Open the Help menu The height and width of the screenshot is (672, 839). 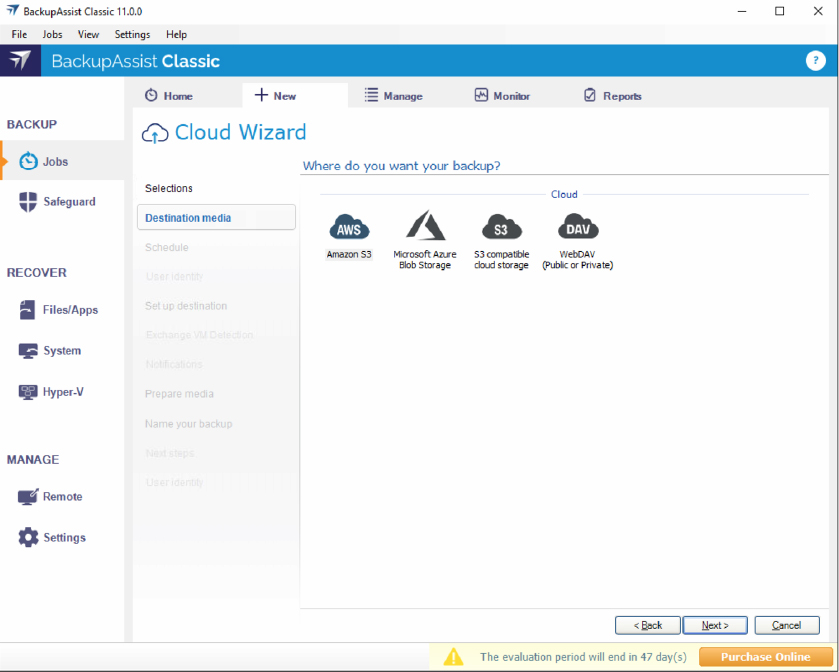point(176,34)
